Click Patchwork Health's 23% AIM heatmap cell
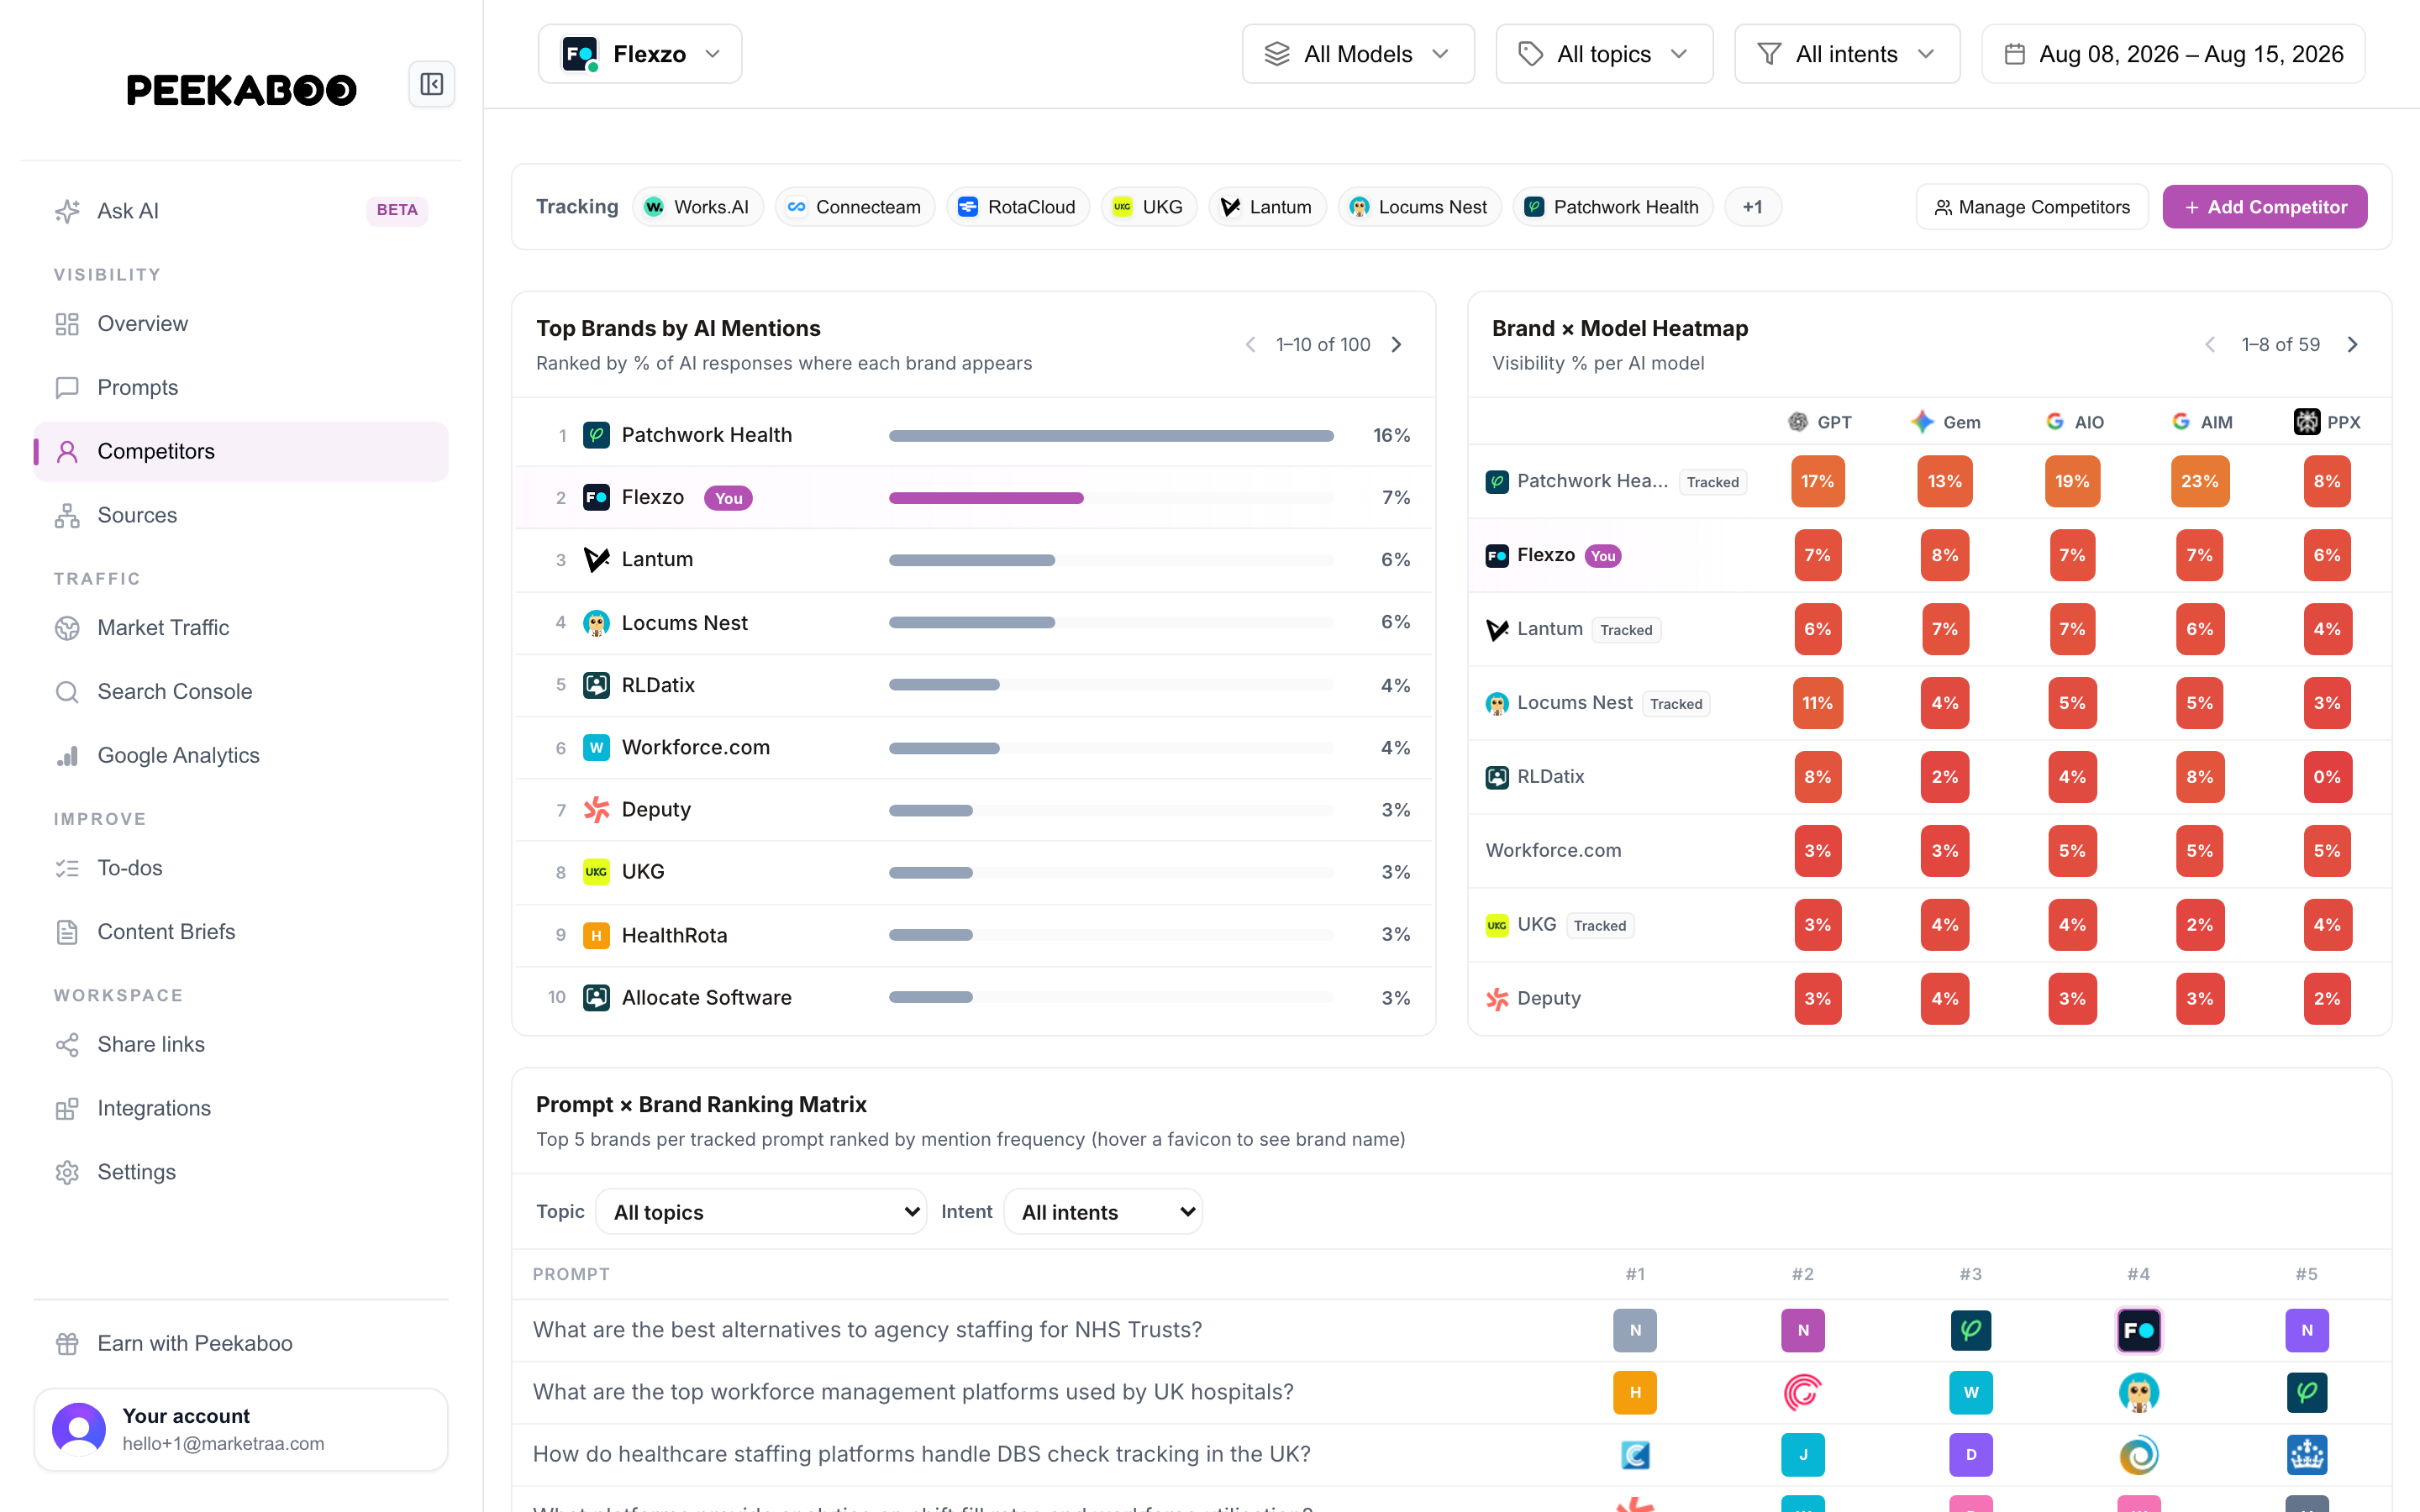 coord(2199,481)
